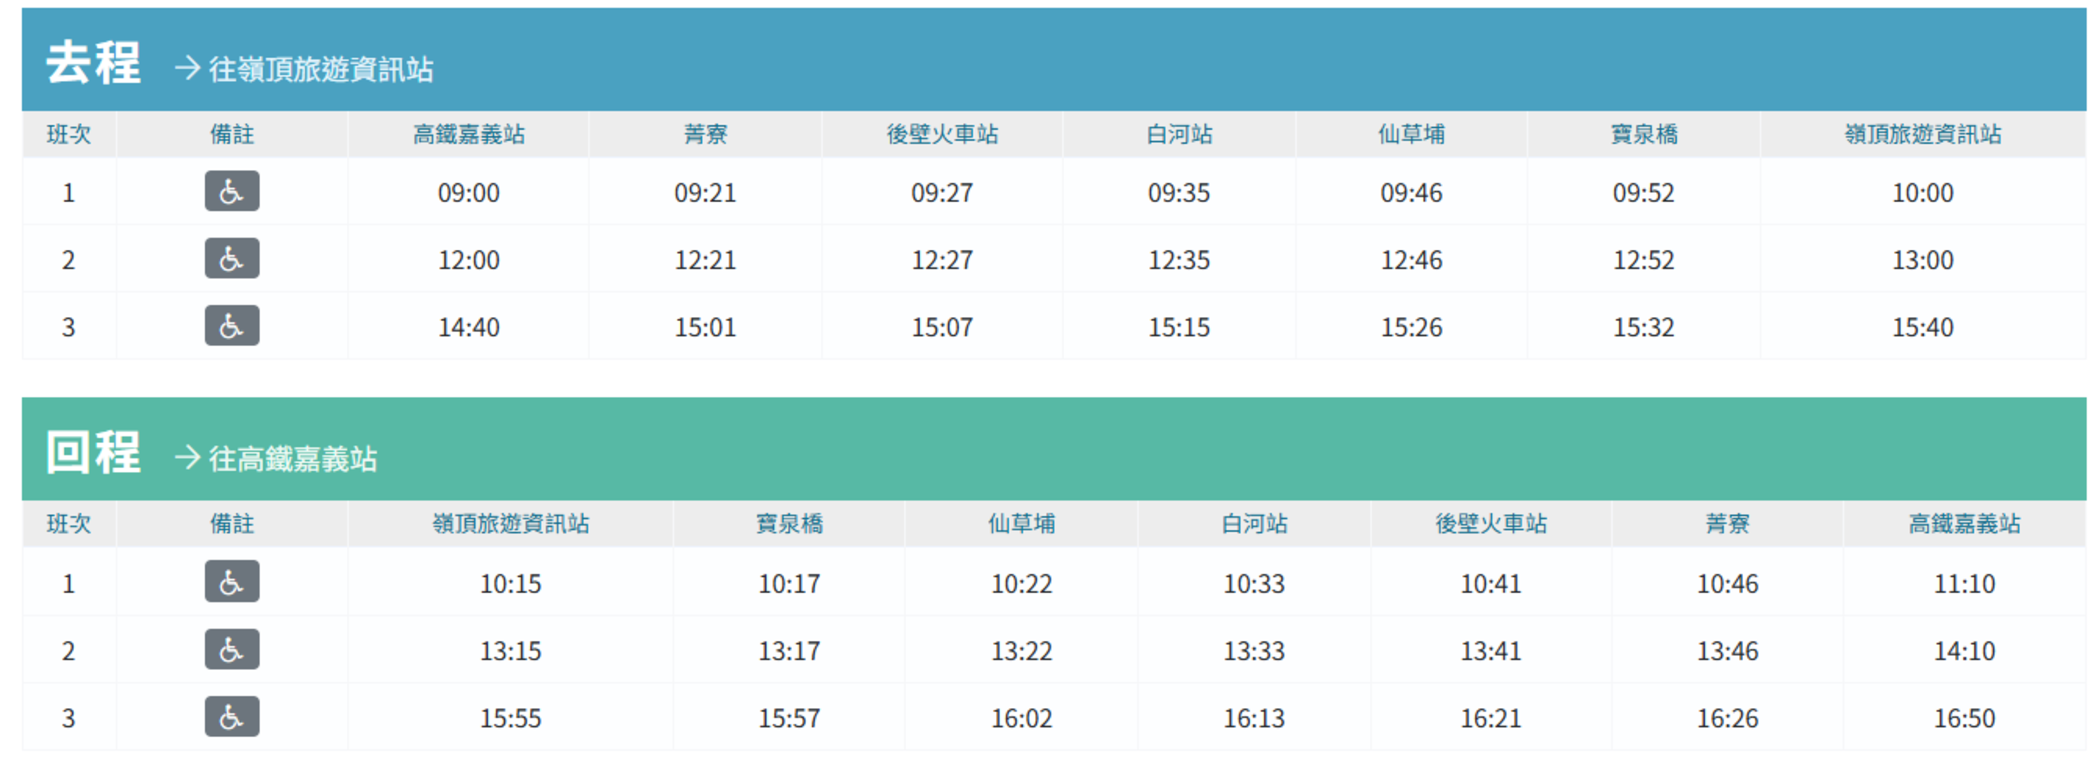Click the 往嶺頂旅遊資訊站 direction label

point(320,69)
